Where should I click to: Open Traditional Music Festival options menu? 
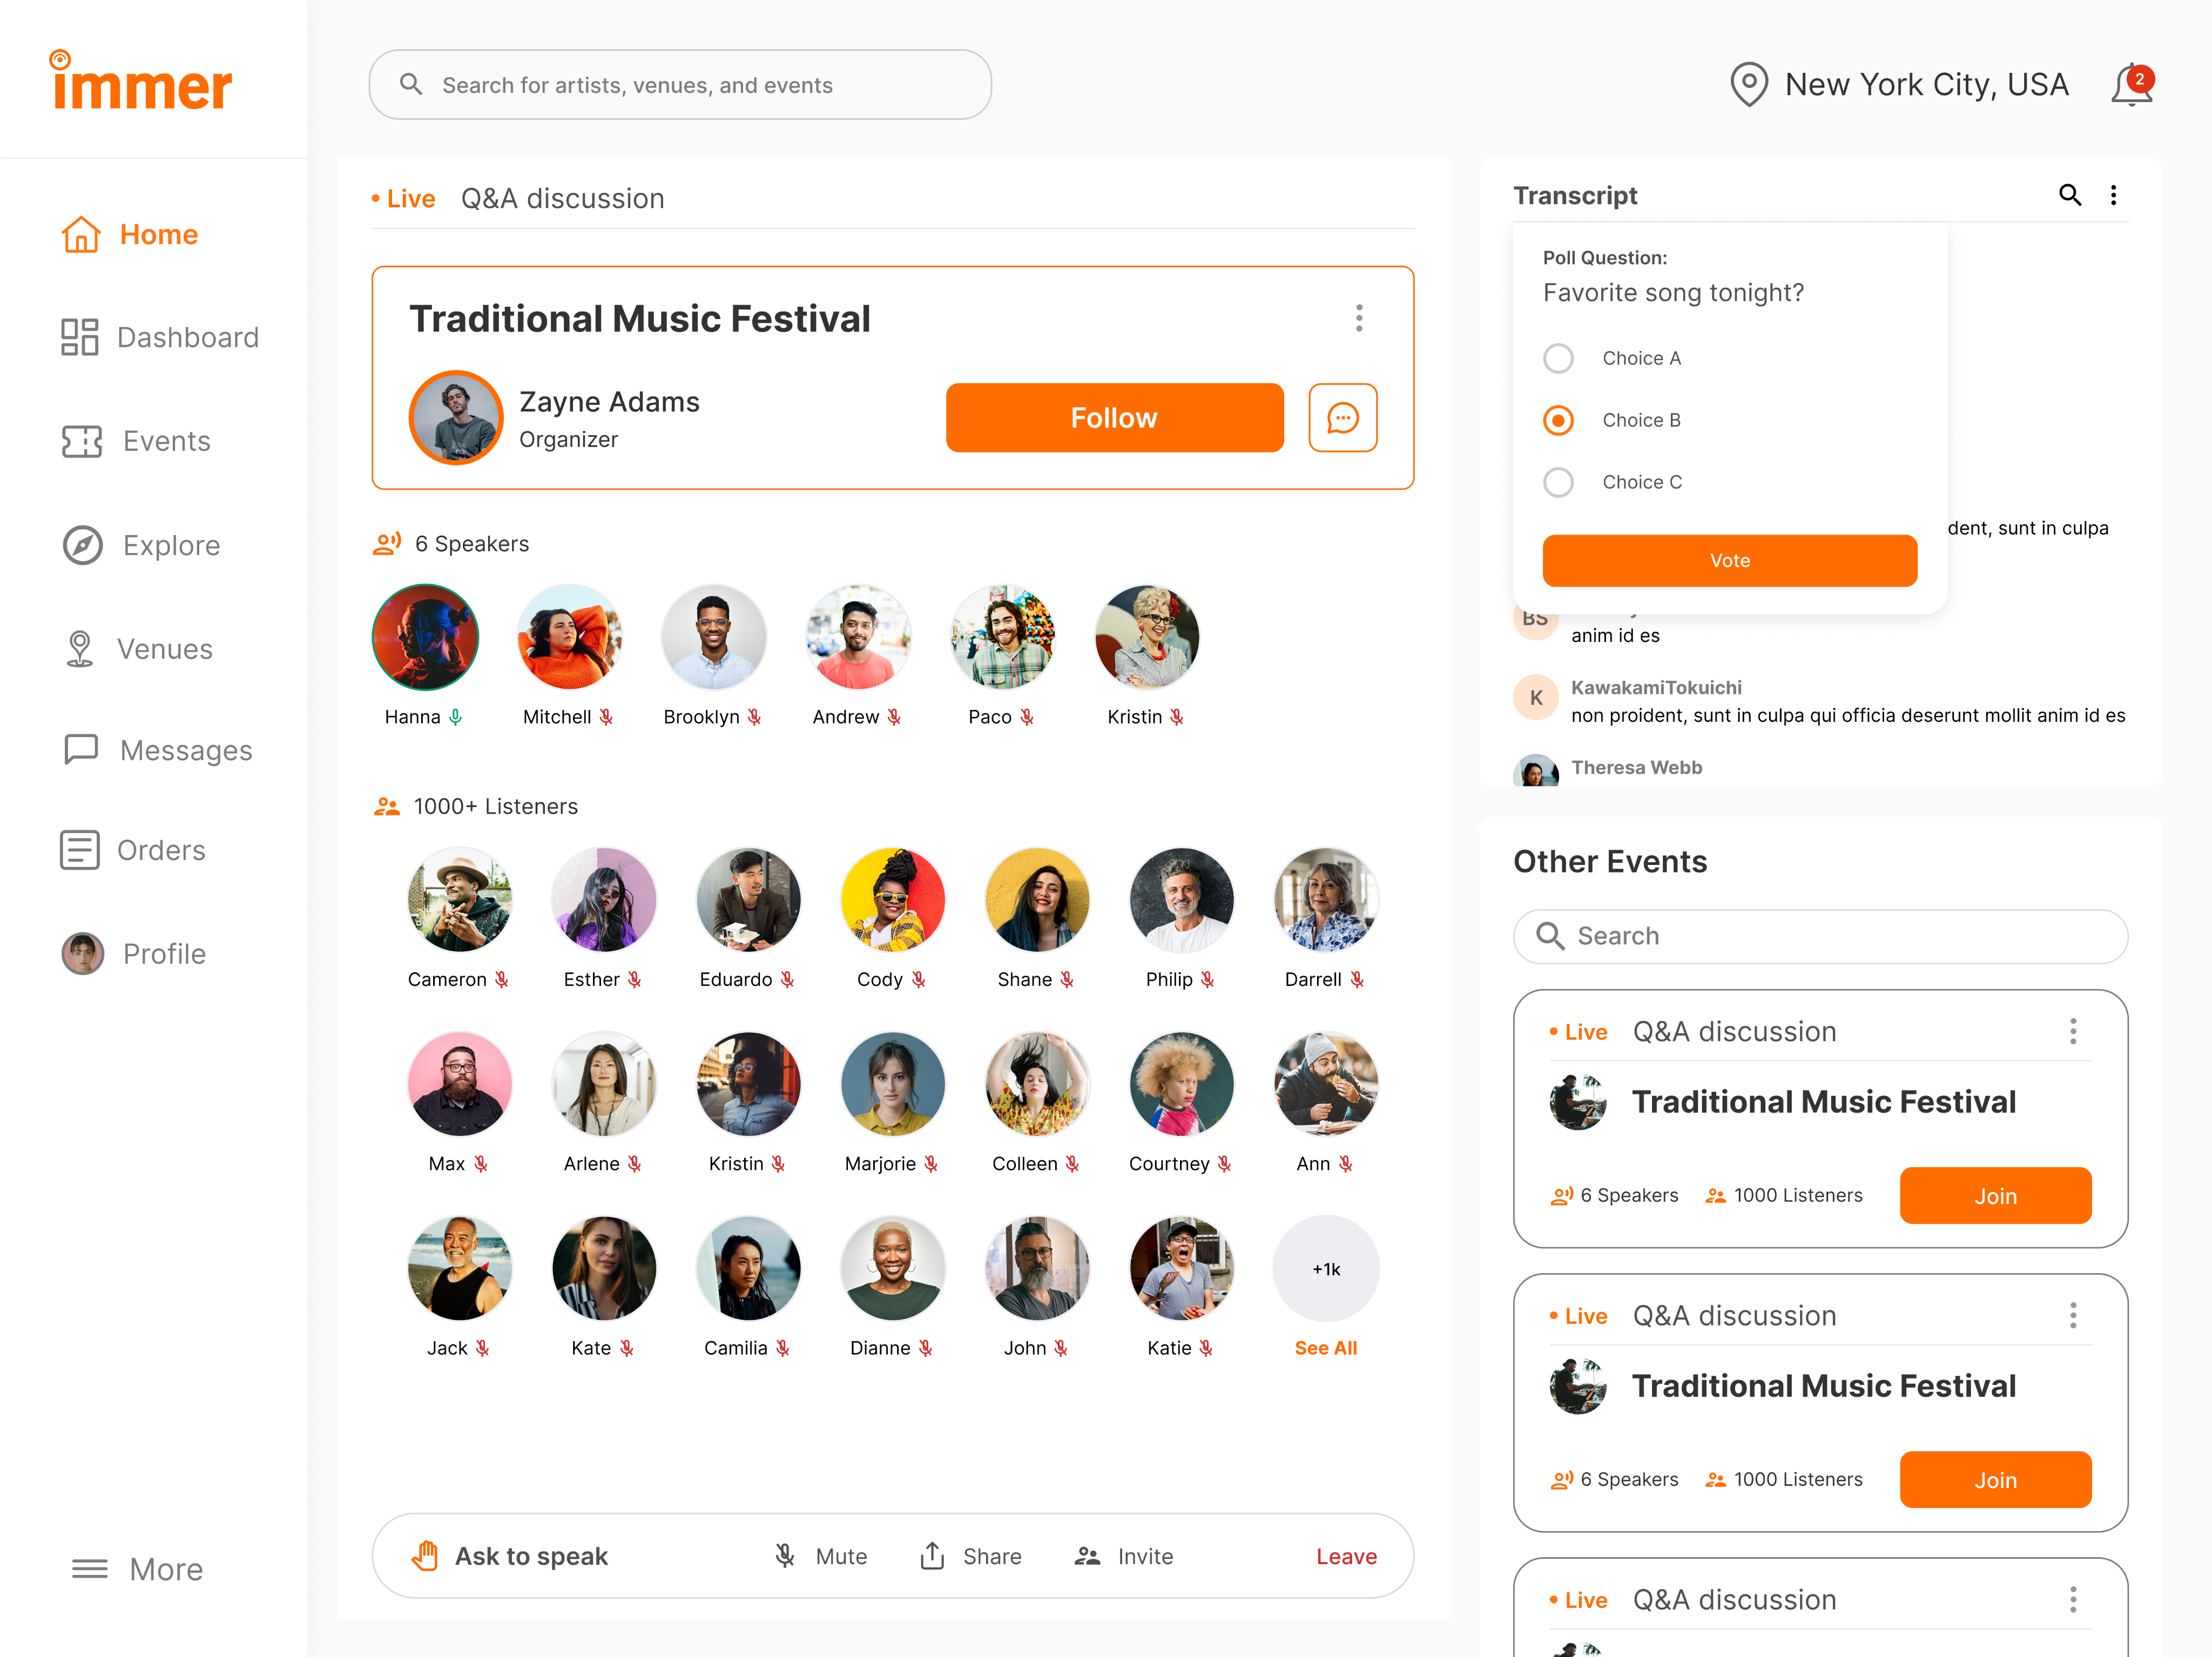point(1359,319)
